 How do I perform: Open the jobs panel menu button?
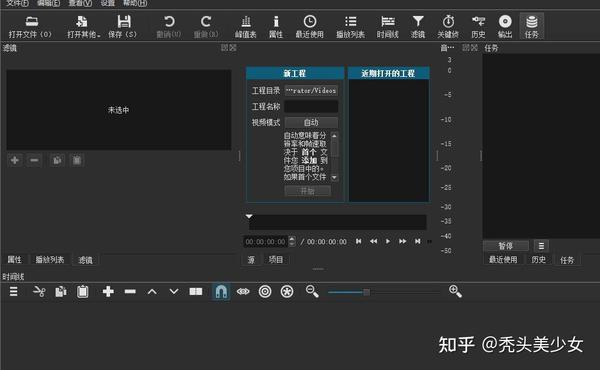tap(541, 246)
